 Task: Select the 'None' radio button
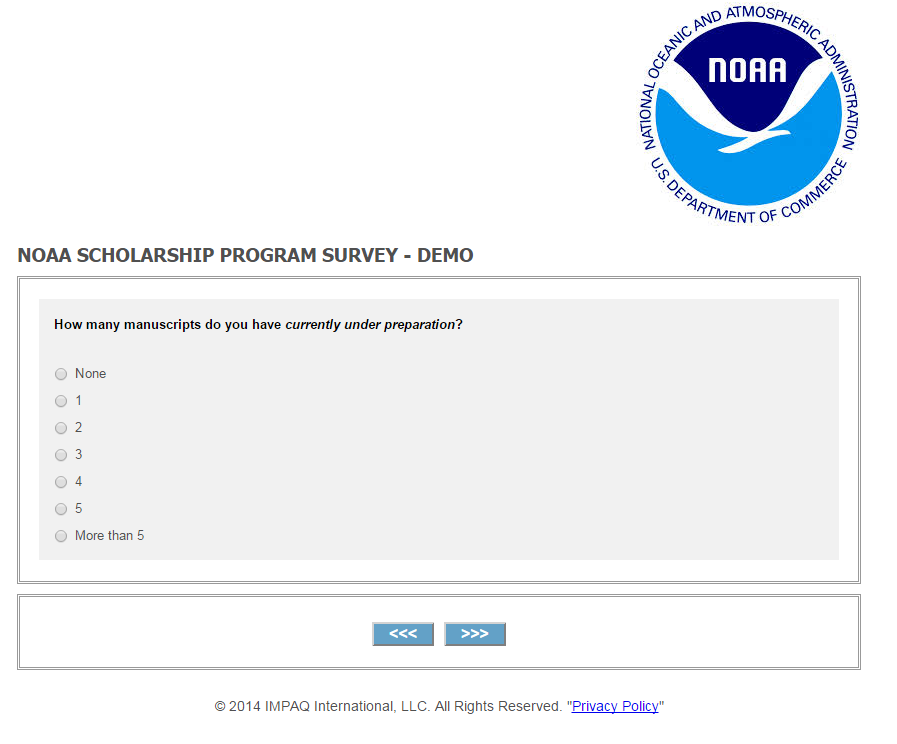click(61, 374)
